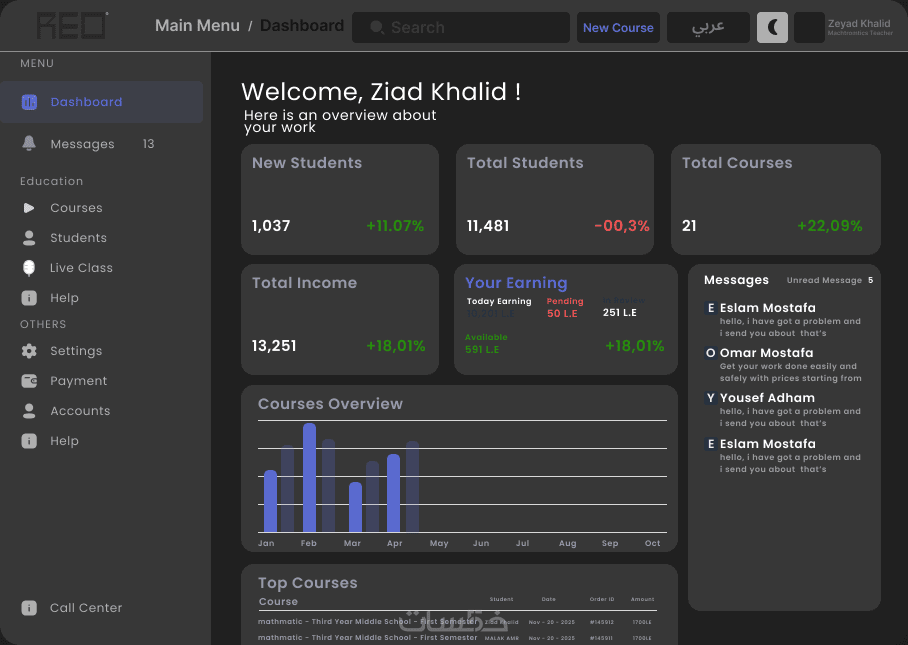Screen dimensions: 908x645
Task: Click the Call Center info icon
Action: coord(29,608)
